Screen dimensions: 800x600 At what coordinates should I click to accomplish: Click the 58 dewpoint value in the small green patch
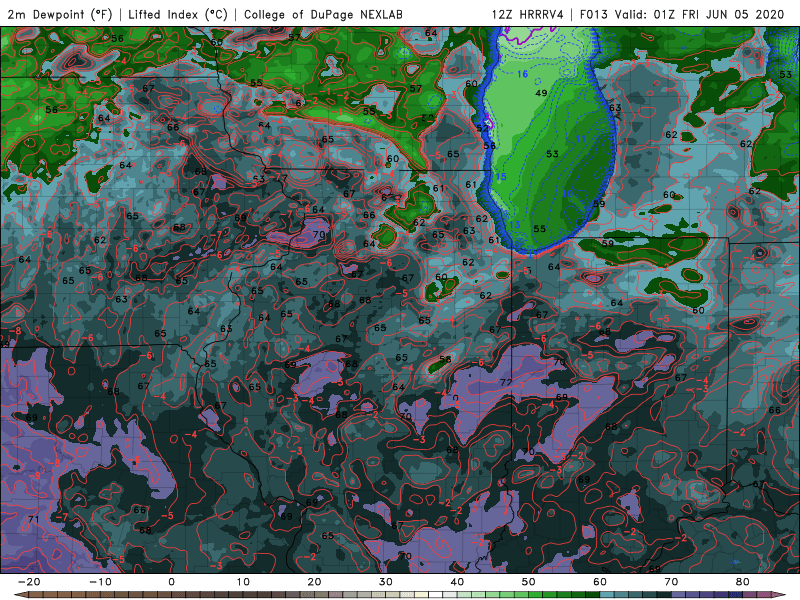(445, 359)
